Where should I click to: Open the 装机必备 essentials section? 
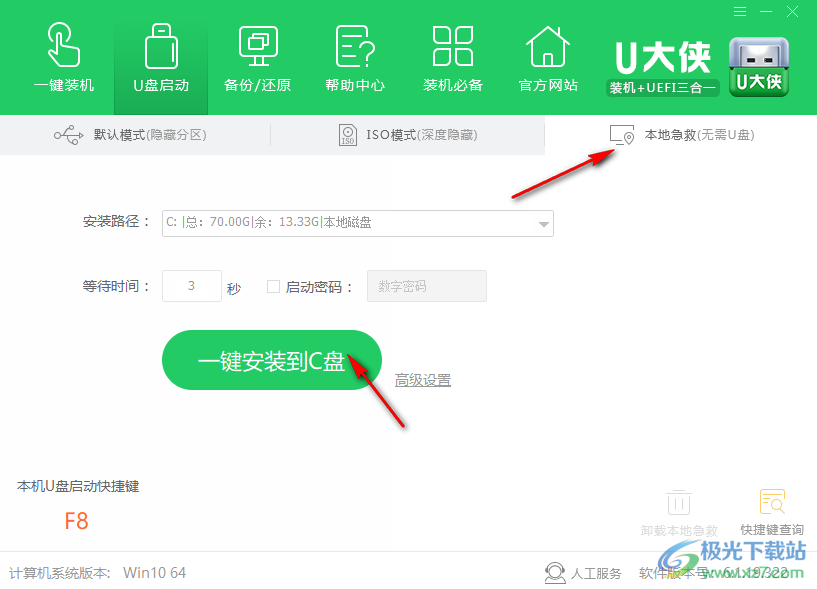[452, 57]
